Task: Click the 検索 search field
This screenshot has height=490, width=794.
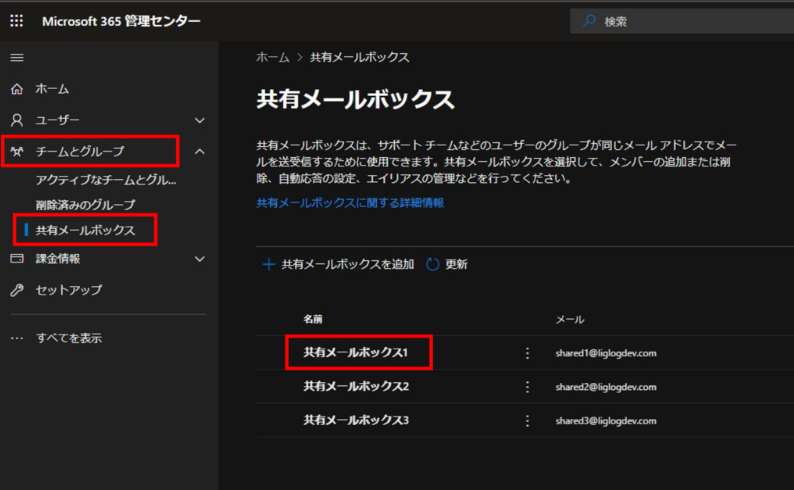Action: click(x=682, y=21)
